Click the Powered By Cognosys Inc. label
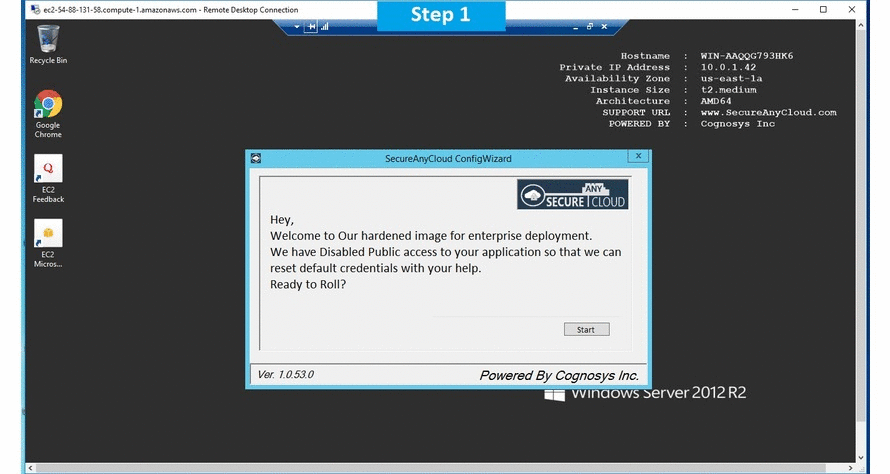This screenshot has height=474, width=890. [x=558, y=375]
